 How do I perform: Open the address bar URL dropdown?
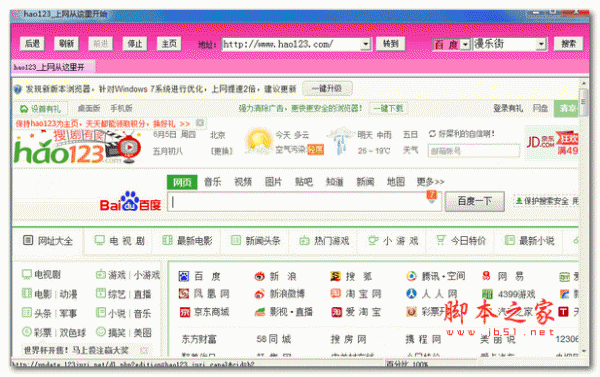(365, 44)
